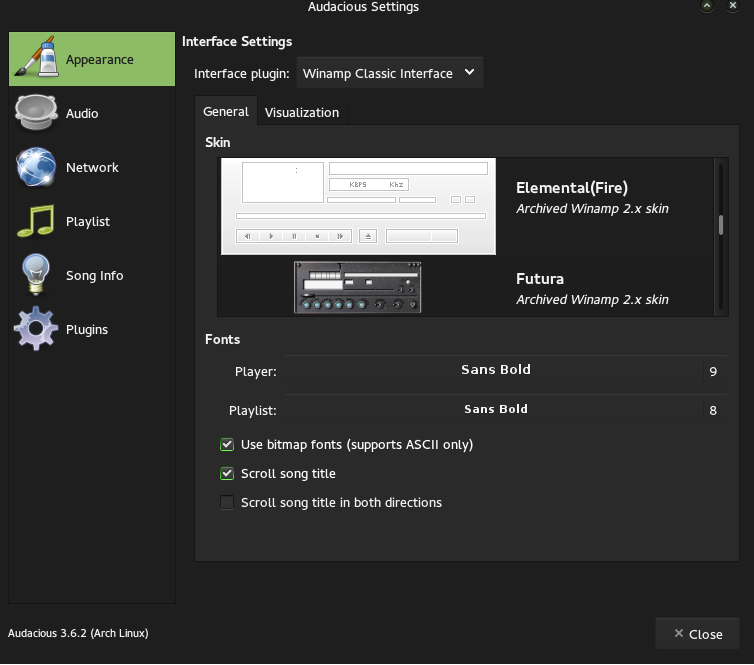Open Playlist font chooser Sans Bold

[495, 409]
